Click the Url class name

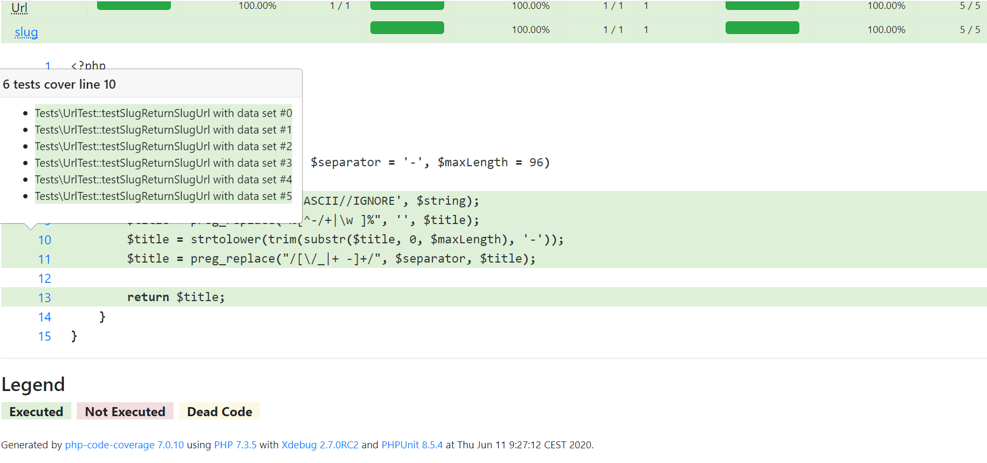point(20,7)
